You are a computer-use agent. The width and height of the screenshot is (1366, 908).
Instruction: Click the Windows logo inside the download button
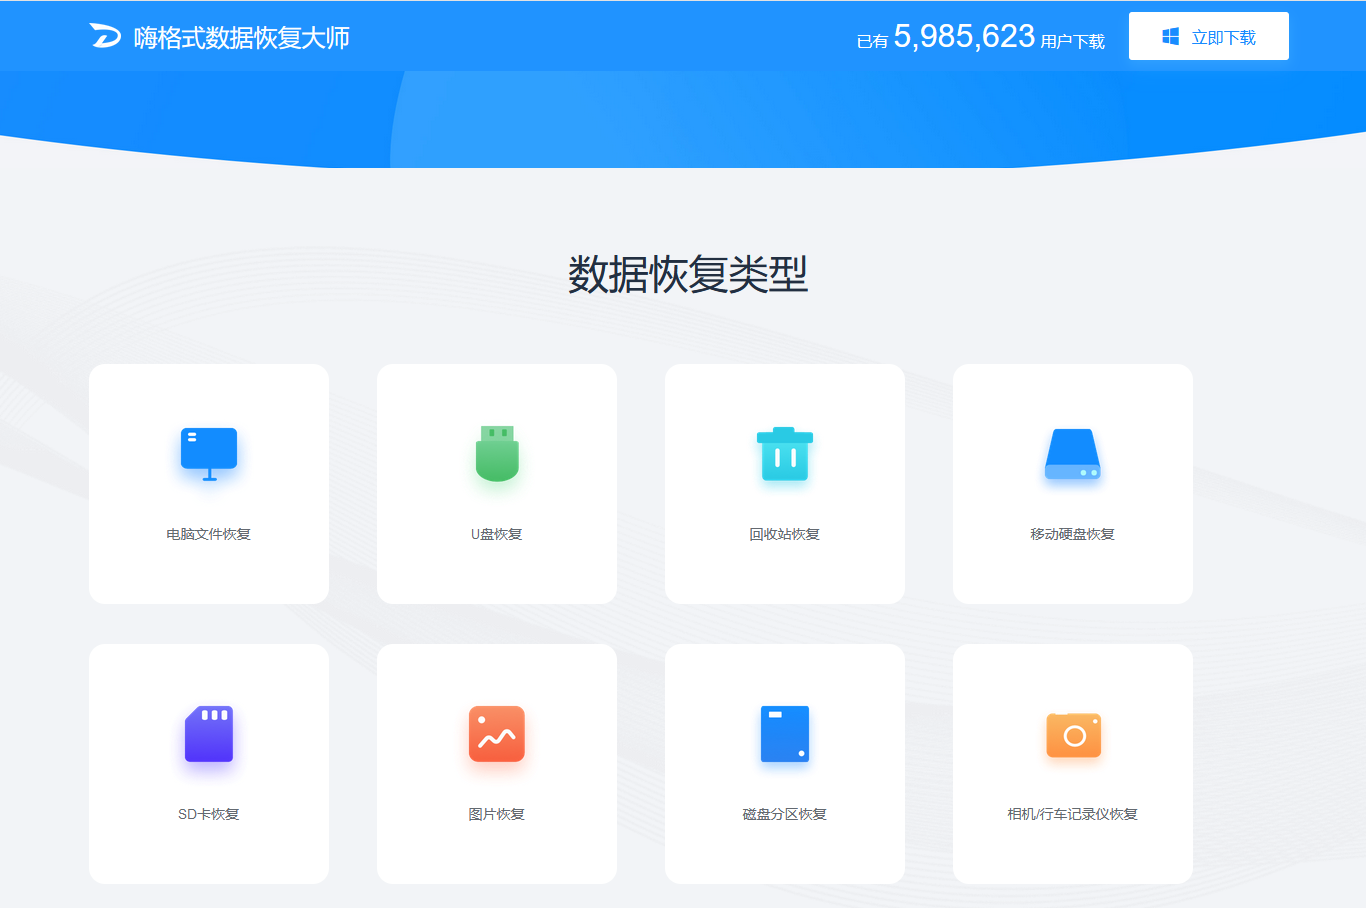point(1170,37)
